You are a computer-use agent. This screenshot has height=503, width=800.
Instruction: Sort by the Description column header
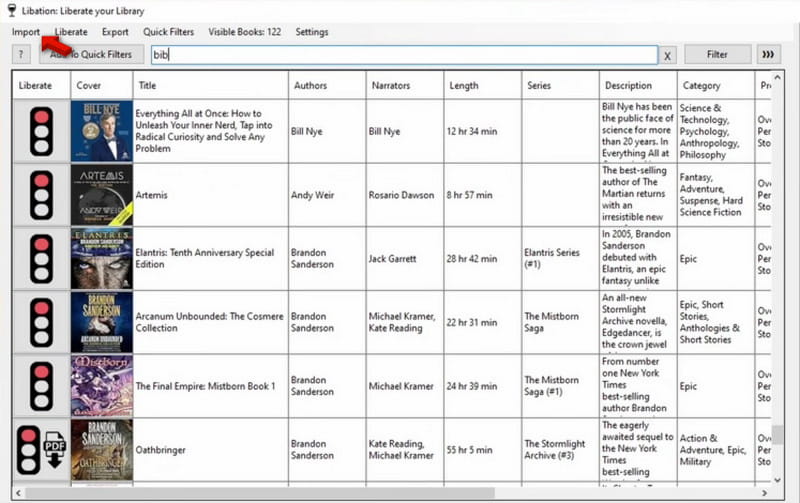coord(638,85)
